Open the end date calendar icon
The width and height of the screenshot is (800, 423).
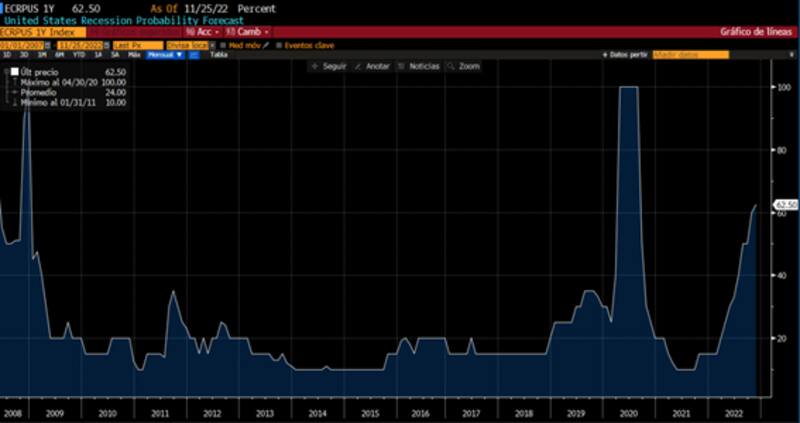click(x=106, y=45)
